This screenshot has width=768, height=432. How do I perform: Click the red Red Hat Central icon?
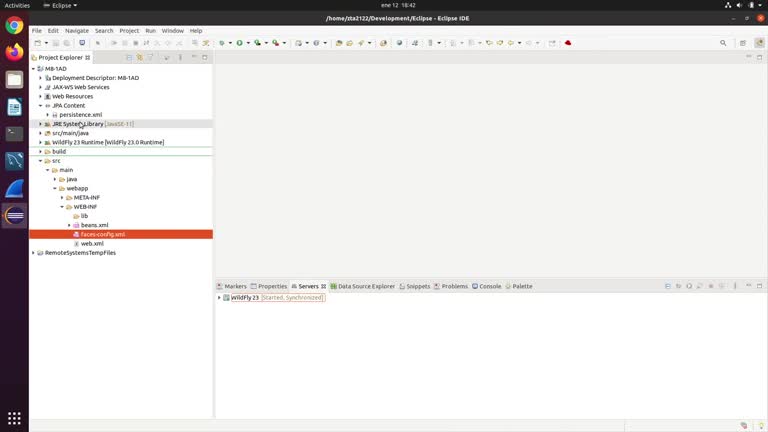568,43
